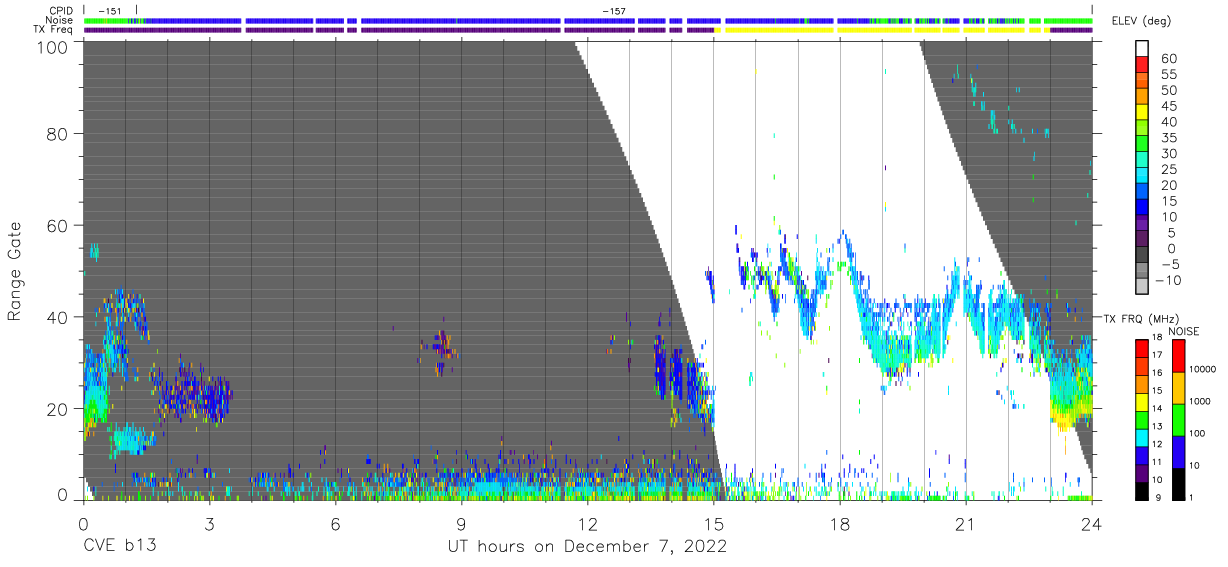Image resolution: width=1228 pixels, height=567 pixels.
Task: Click the red 17-18 MHz TX FRQ segment
Action: pos(1141,347)
